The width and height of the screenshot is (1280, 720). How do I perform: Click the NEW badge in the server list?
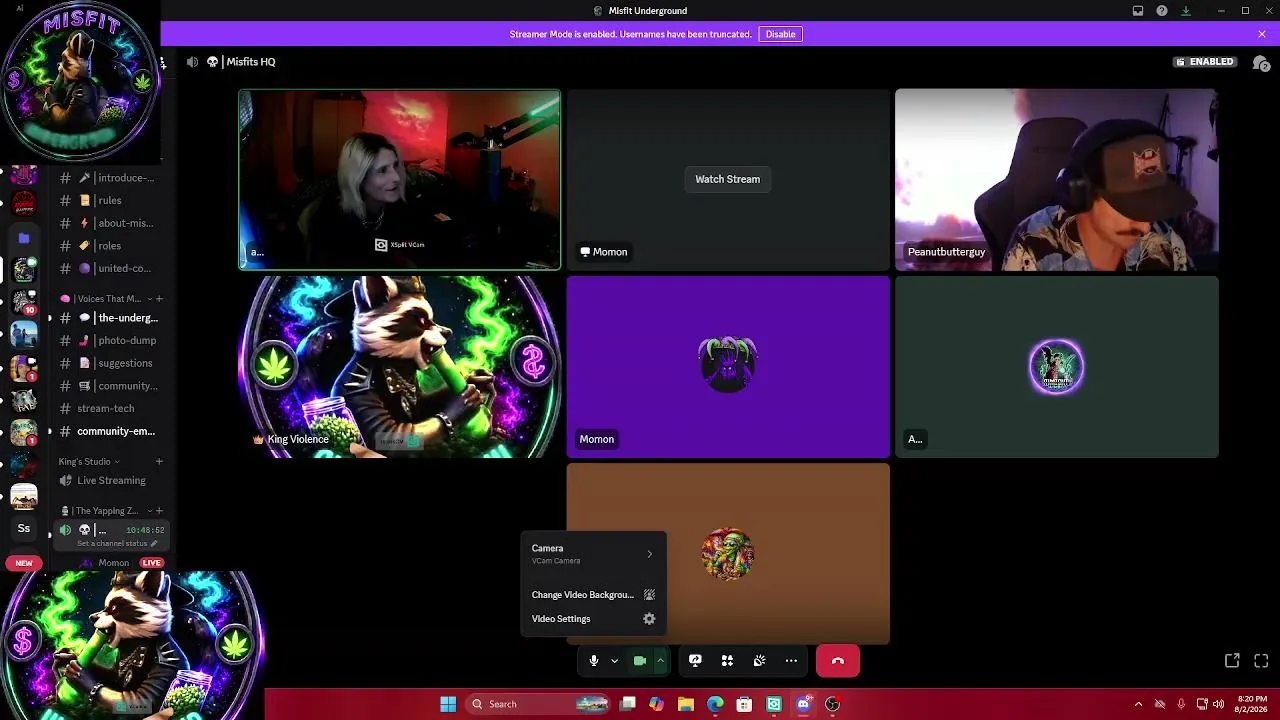click(23, 563)
